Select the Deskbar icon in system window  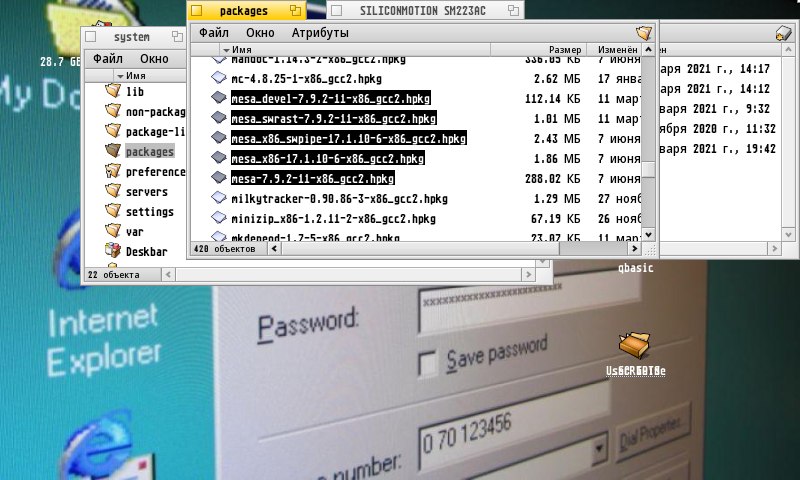(x=113, y=250)
